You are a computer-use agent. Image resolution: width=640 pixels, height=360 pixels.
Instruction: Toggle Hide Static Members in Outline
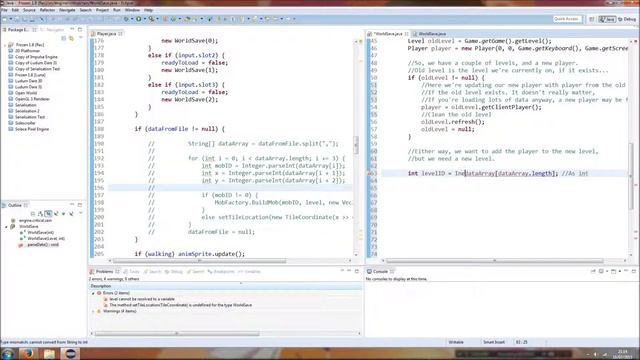click(56, 213)
